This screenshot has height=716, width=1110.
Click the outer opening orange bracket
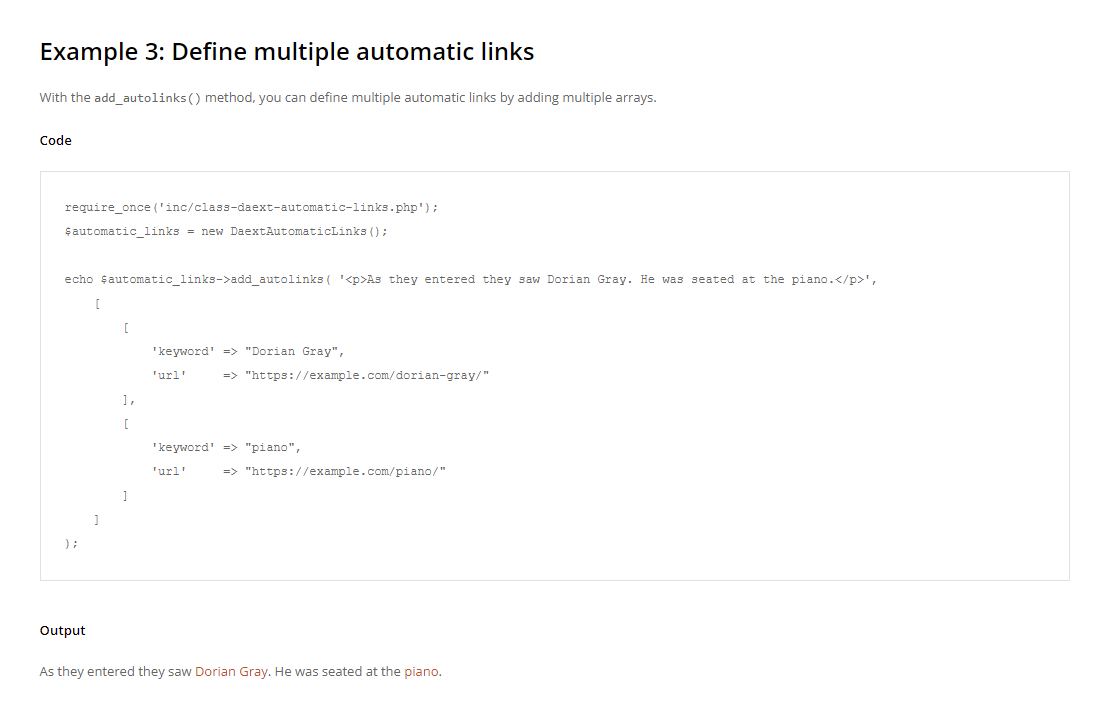(x=96, y=303)
